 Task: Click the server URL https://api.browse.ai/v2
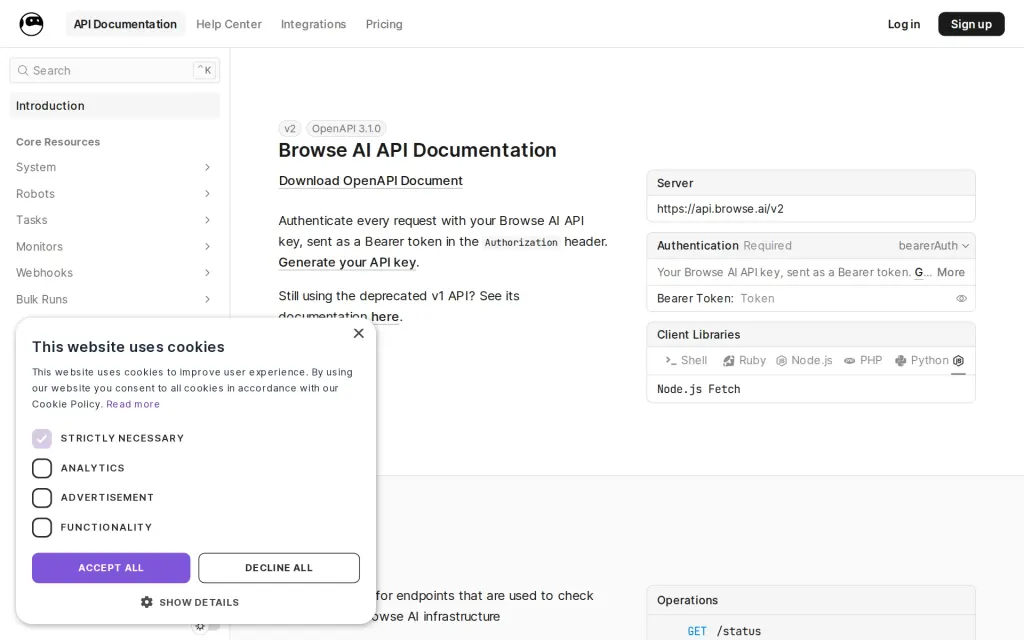pyautogui.click(x=720, y=209)
